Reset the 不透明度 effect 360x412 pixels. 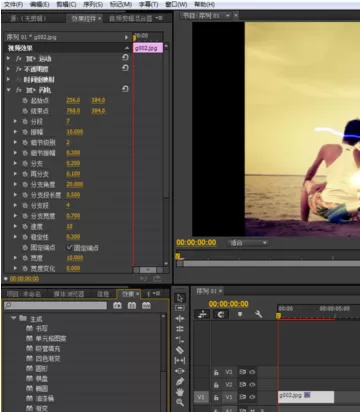point(125,68)
